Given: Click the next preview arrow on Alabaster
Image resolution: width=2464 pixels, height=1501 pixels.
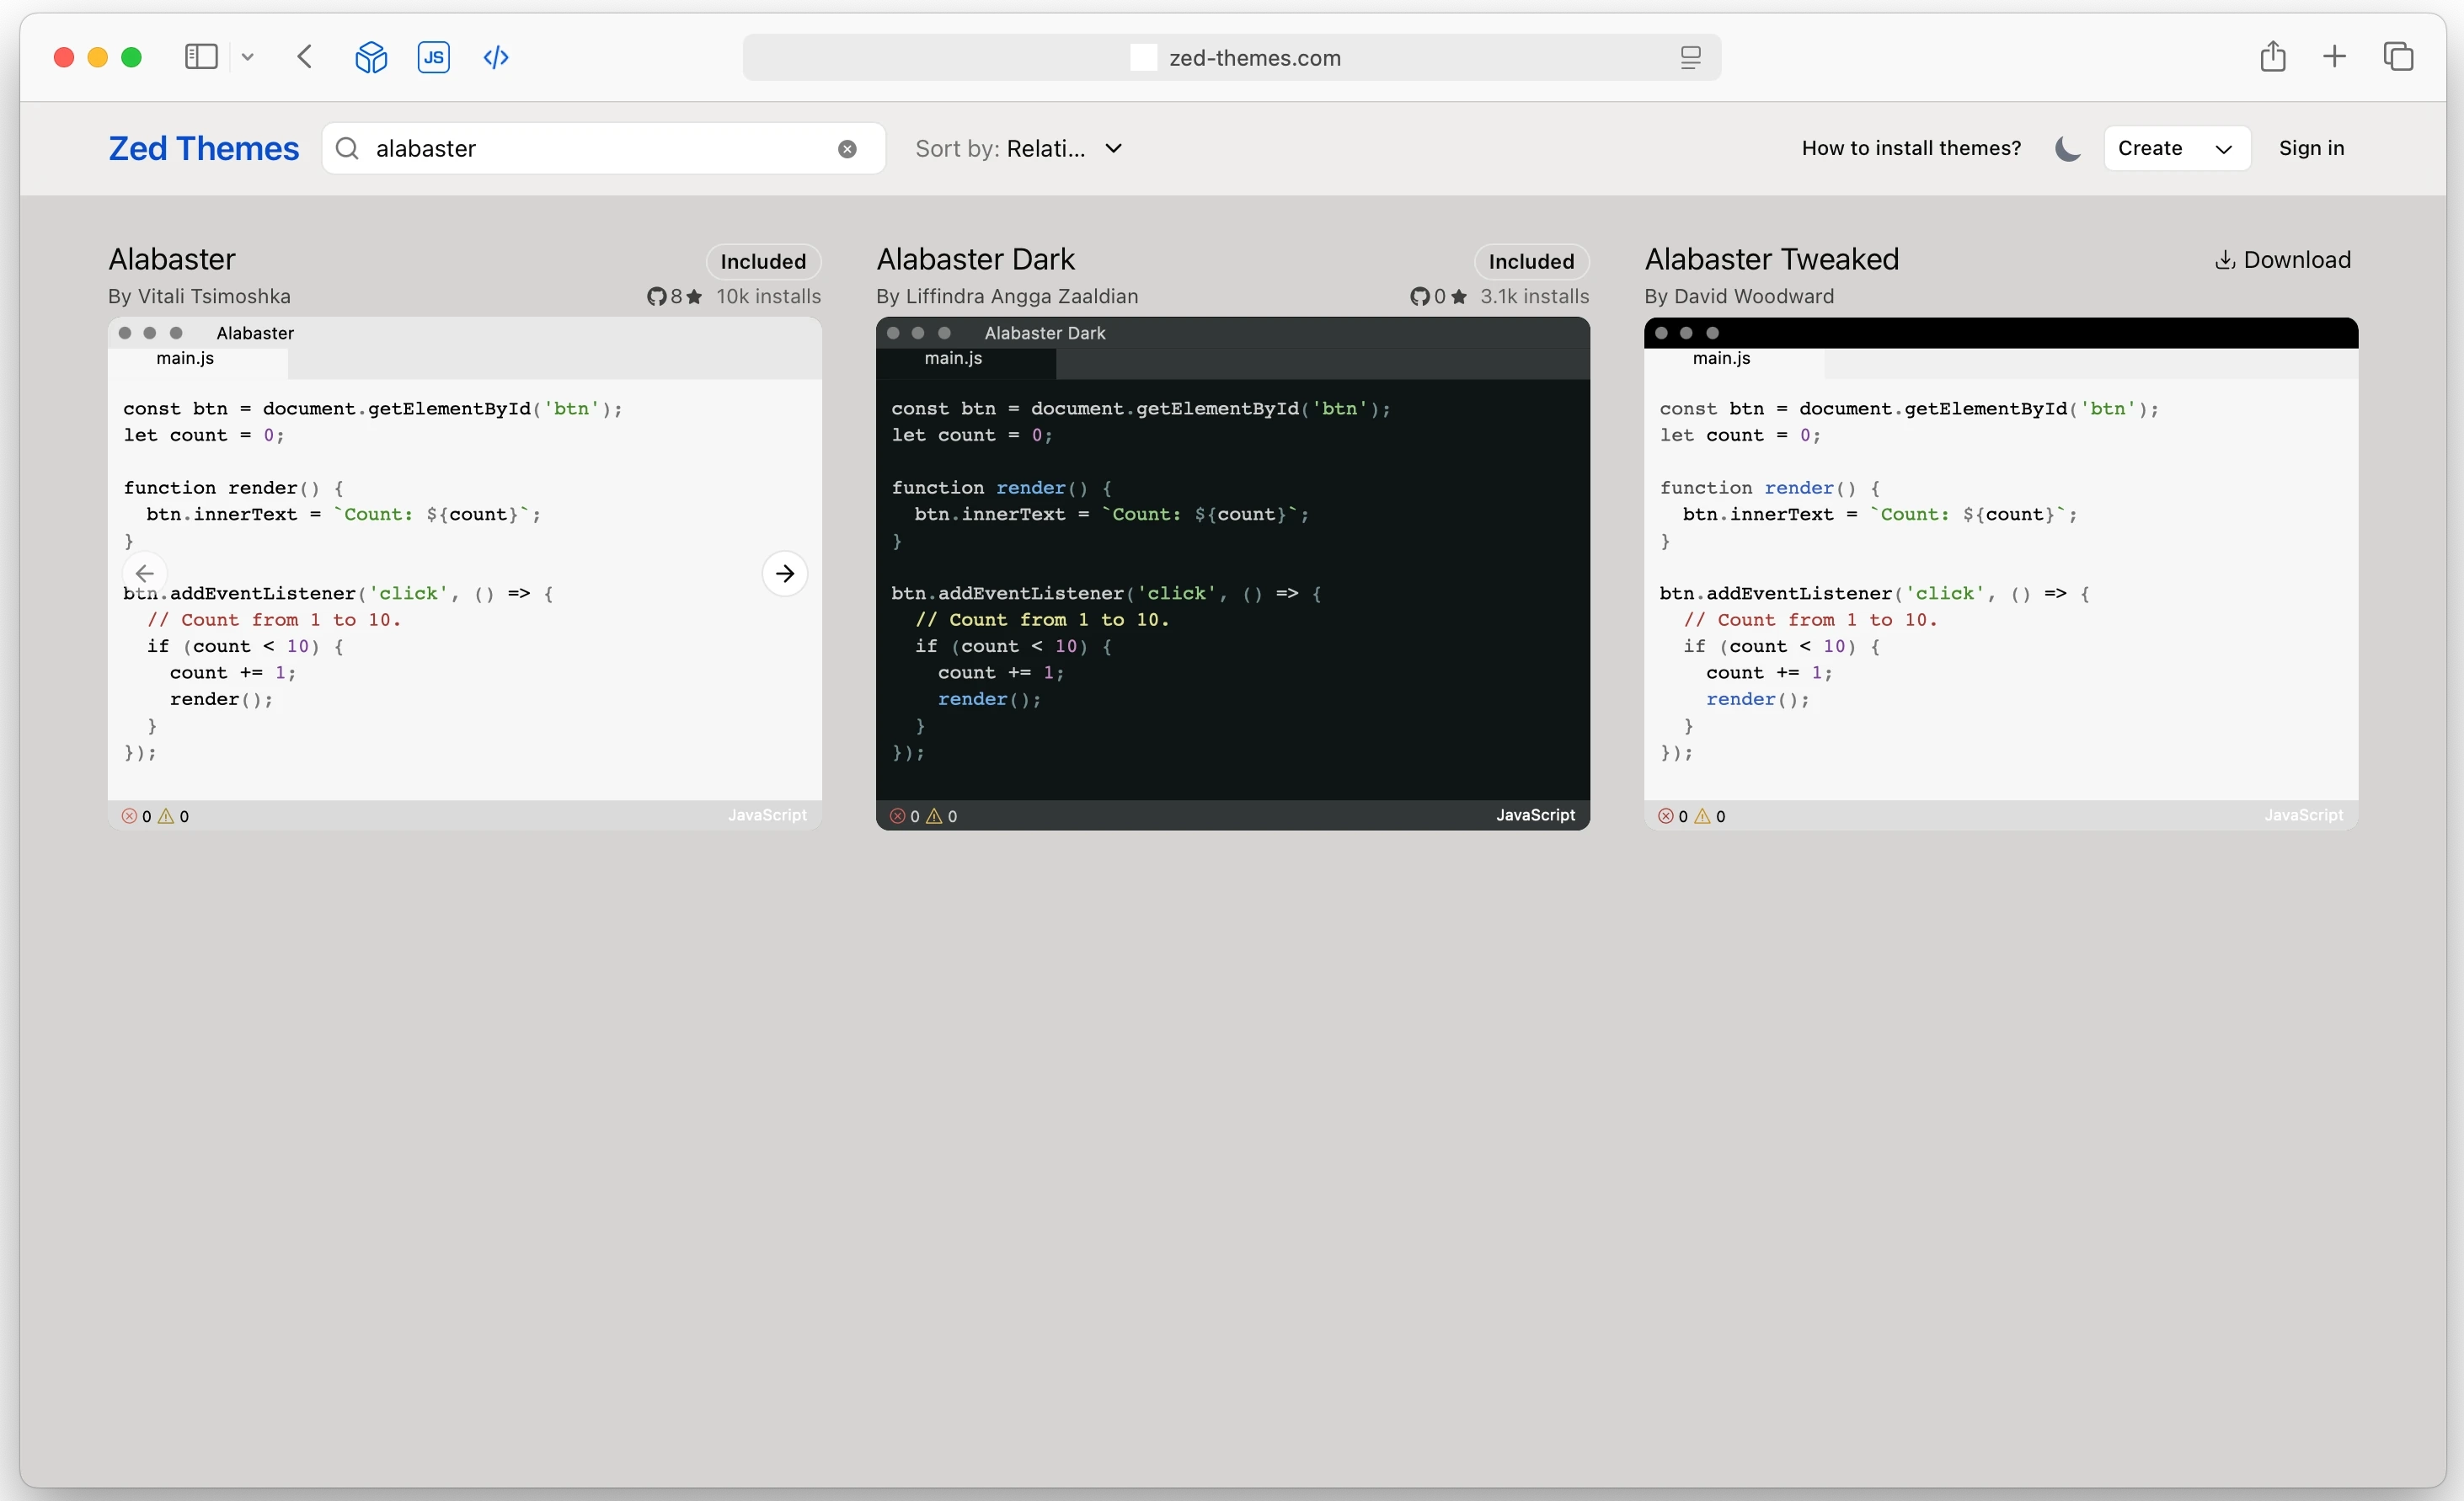Looking at the screenshot, I should (785, 573).
